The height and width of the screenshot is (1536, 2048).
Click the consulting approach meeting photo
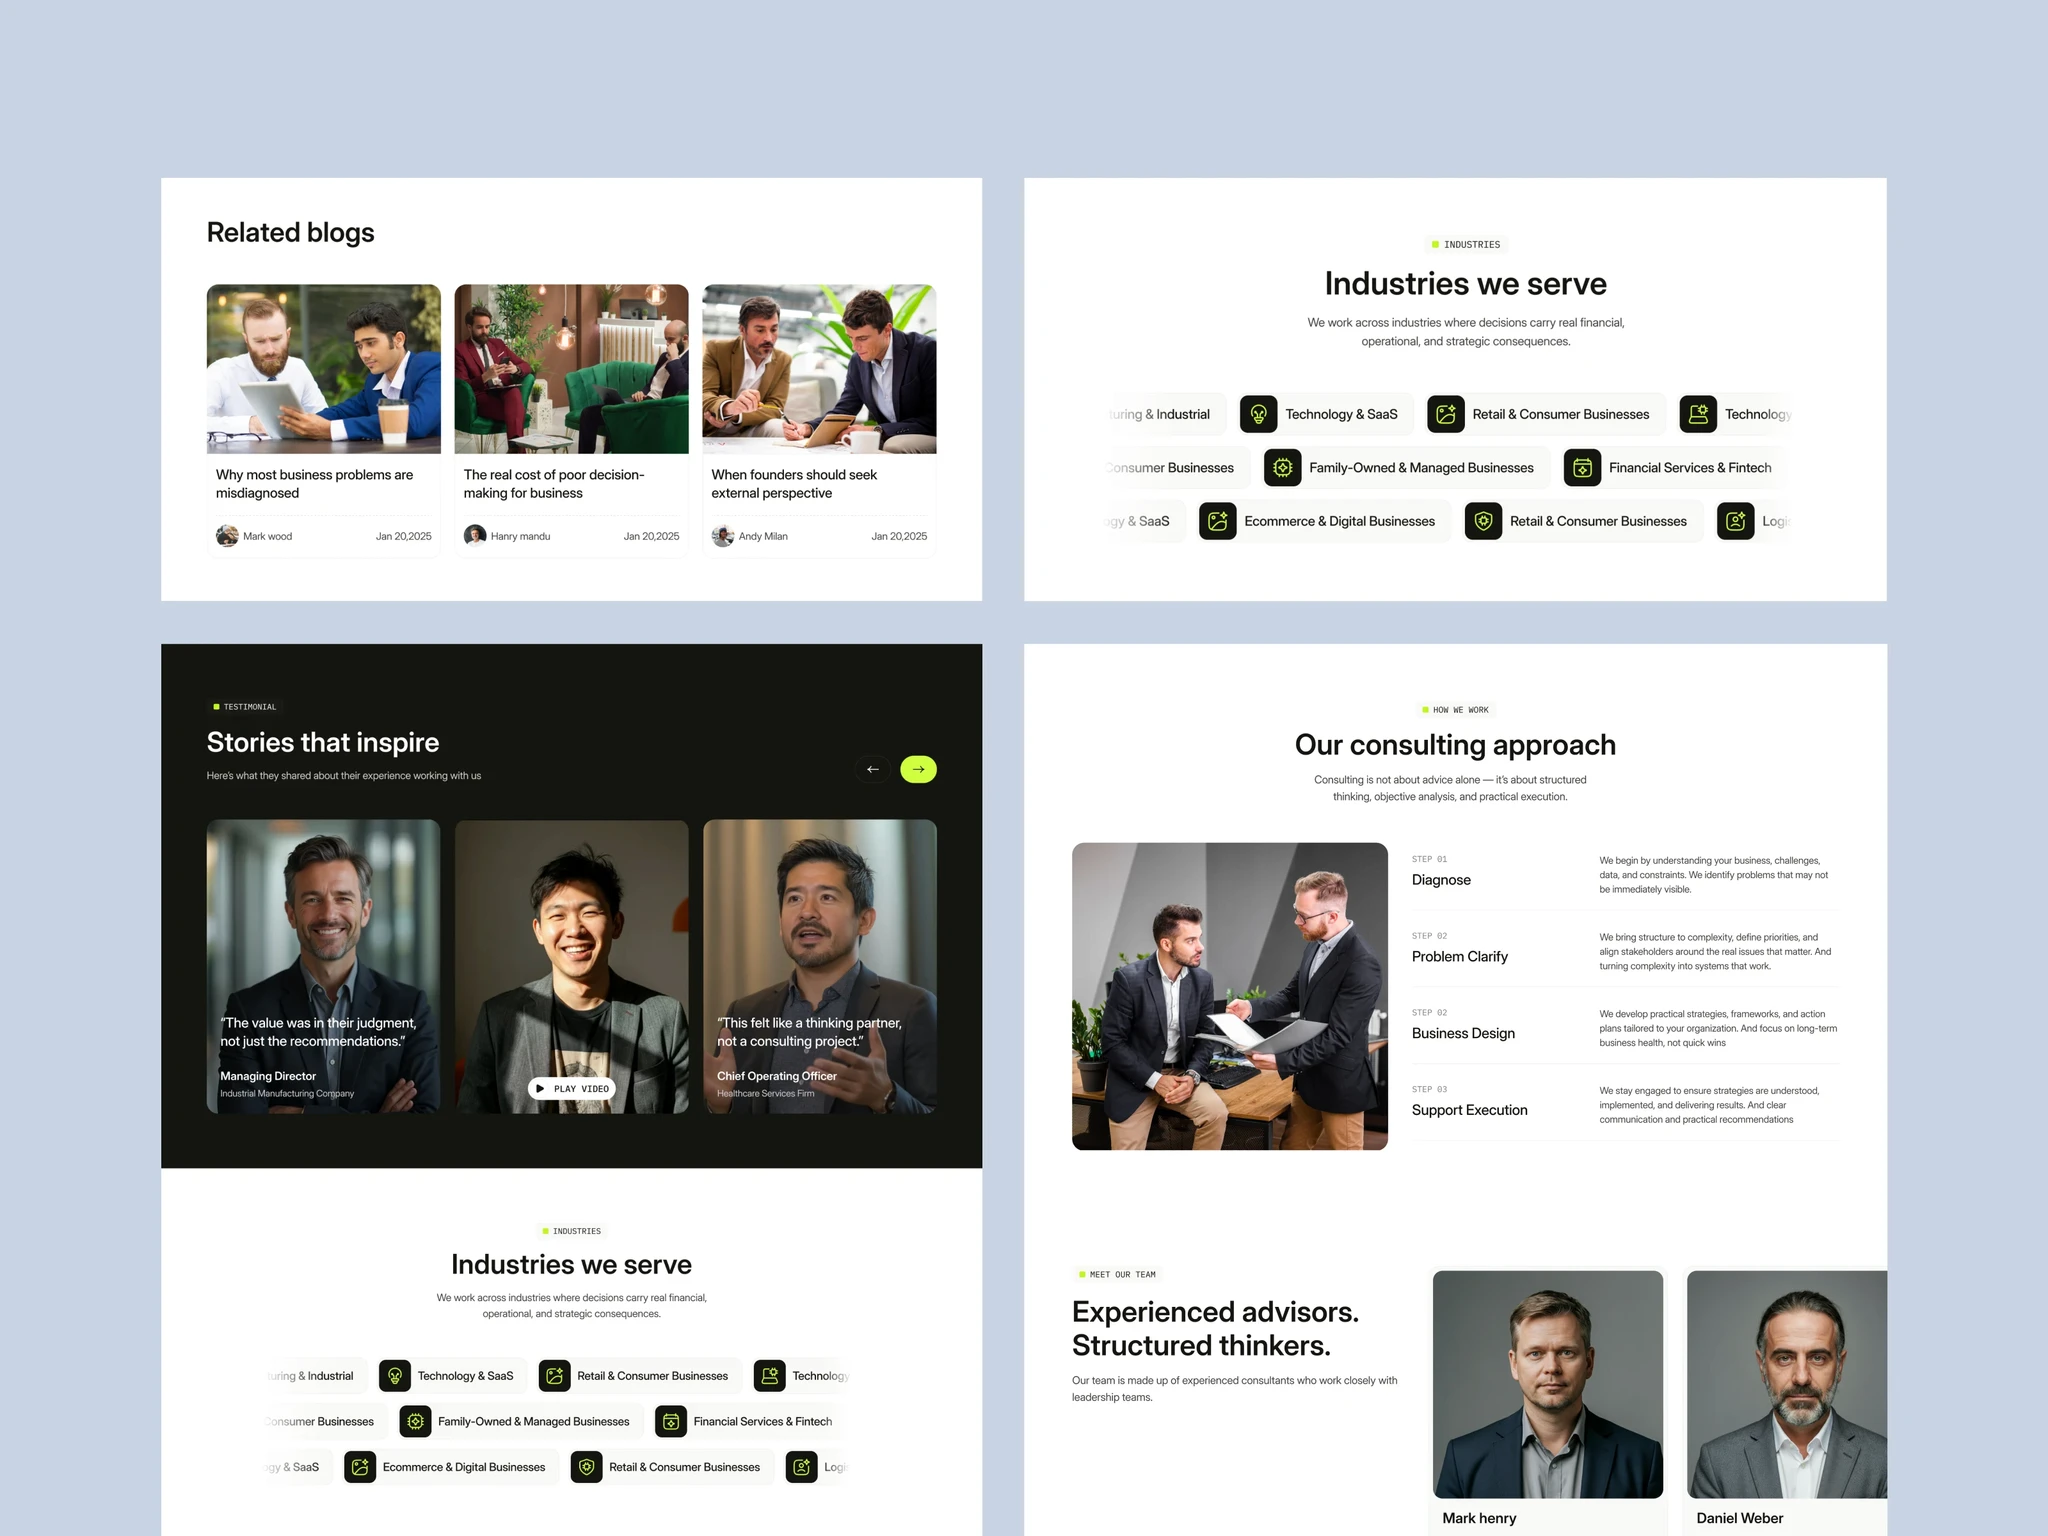point(1230,996)
